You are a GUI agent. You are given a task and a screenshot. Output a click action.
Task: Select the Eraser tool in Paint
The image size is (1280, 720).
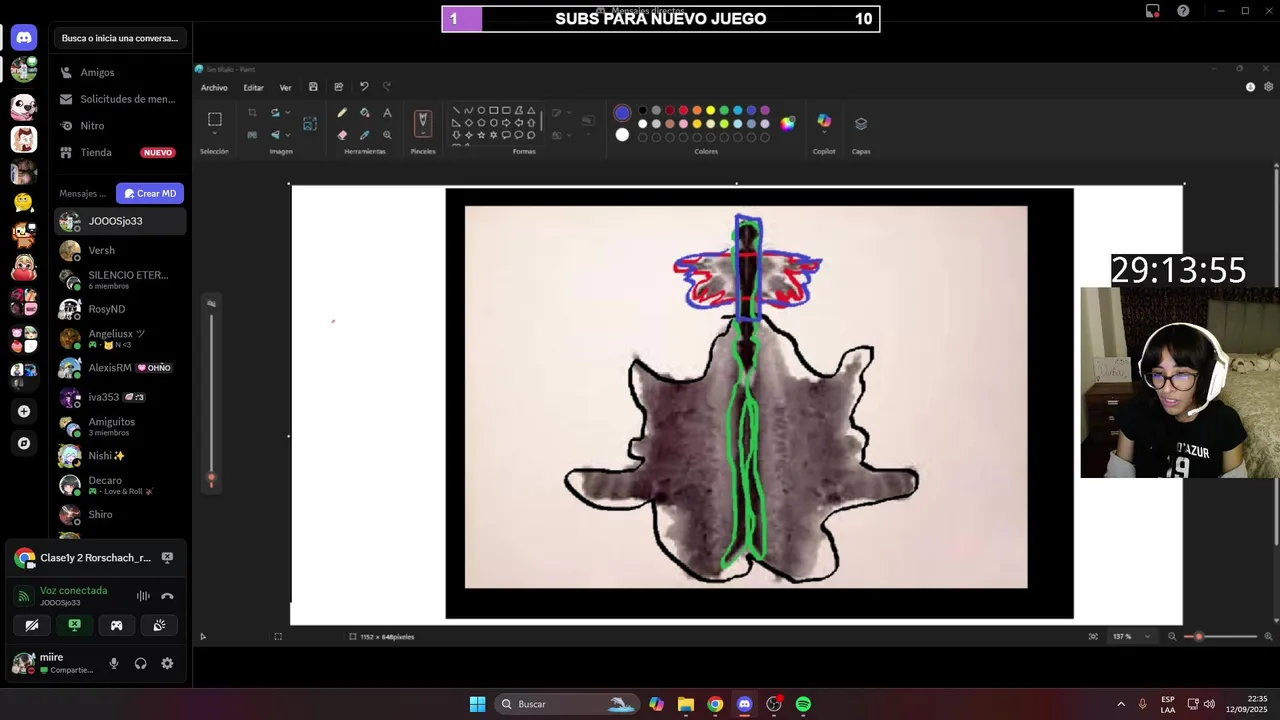click(342, 135)
